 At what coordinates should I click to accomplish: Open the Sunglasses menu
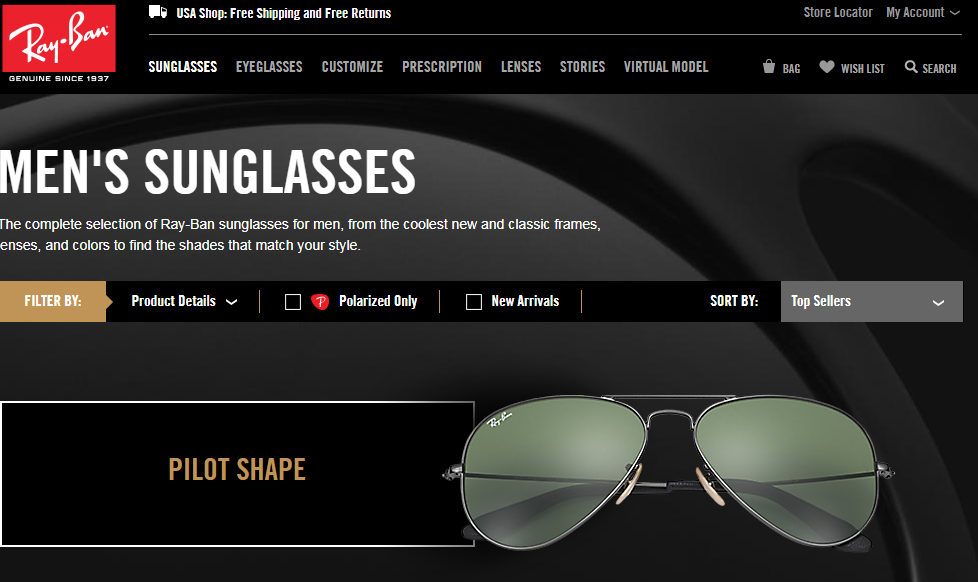[x=183, y=67]
